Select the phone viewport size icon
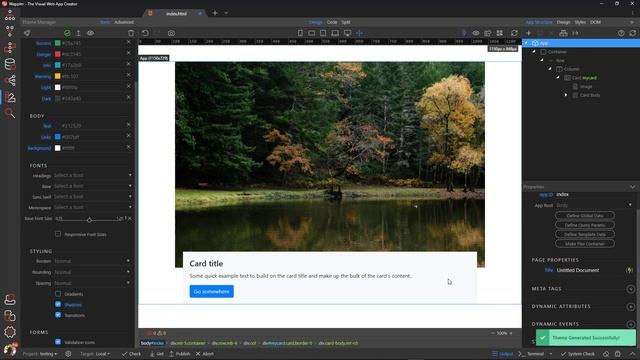640x360 pixels. pos(300,33)
